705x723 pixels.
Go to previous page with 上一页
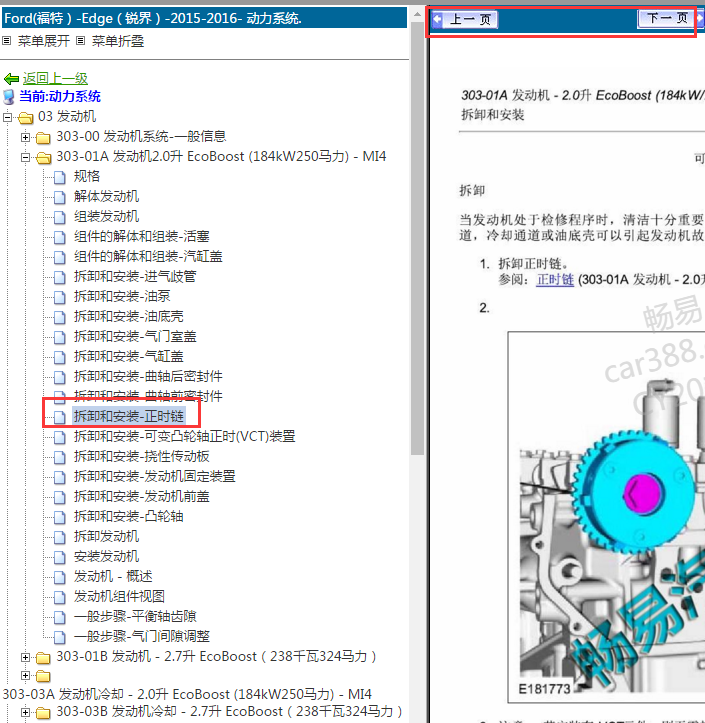pos(465,19)
